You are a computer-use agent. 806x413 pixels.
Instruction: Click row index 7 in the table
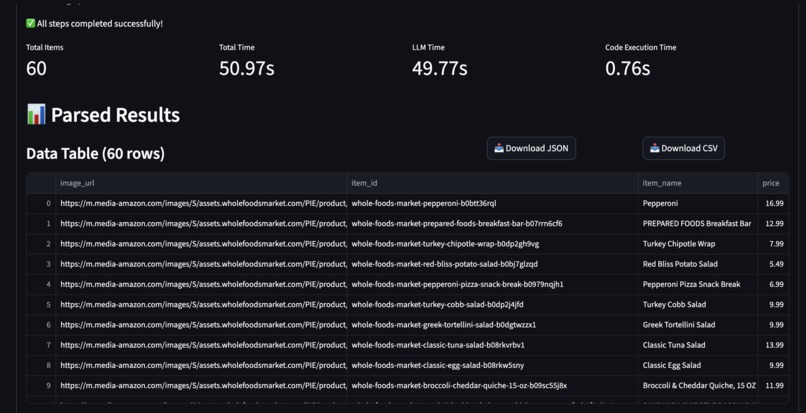[41, 345]
